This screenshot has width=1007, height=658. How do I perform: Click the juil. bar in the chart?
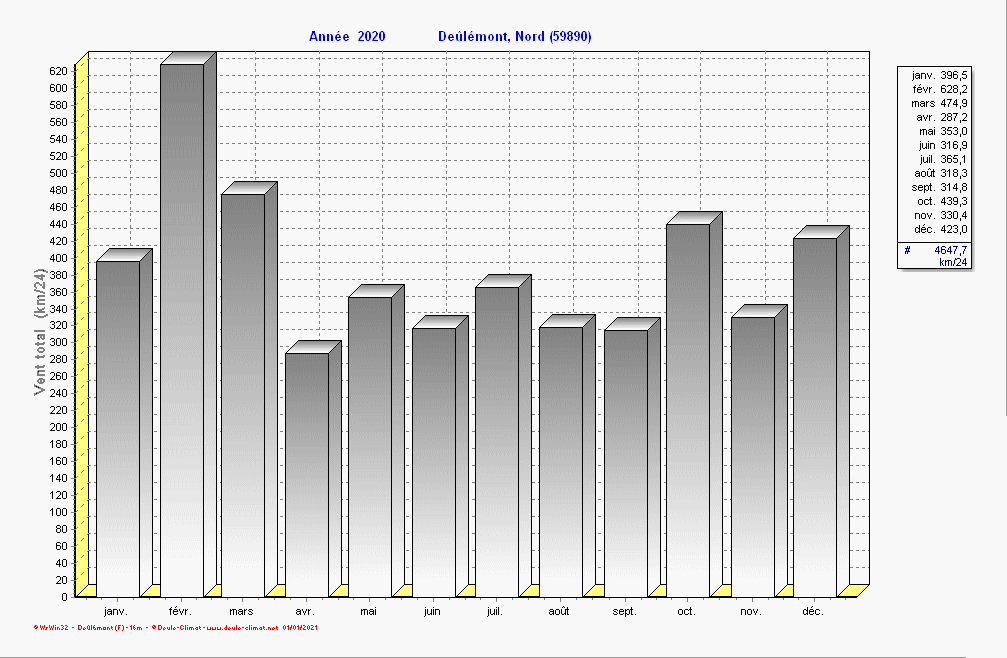point(497,441)
